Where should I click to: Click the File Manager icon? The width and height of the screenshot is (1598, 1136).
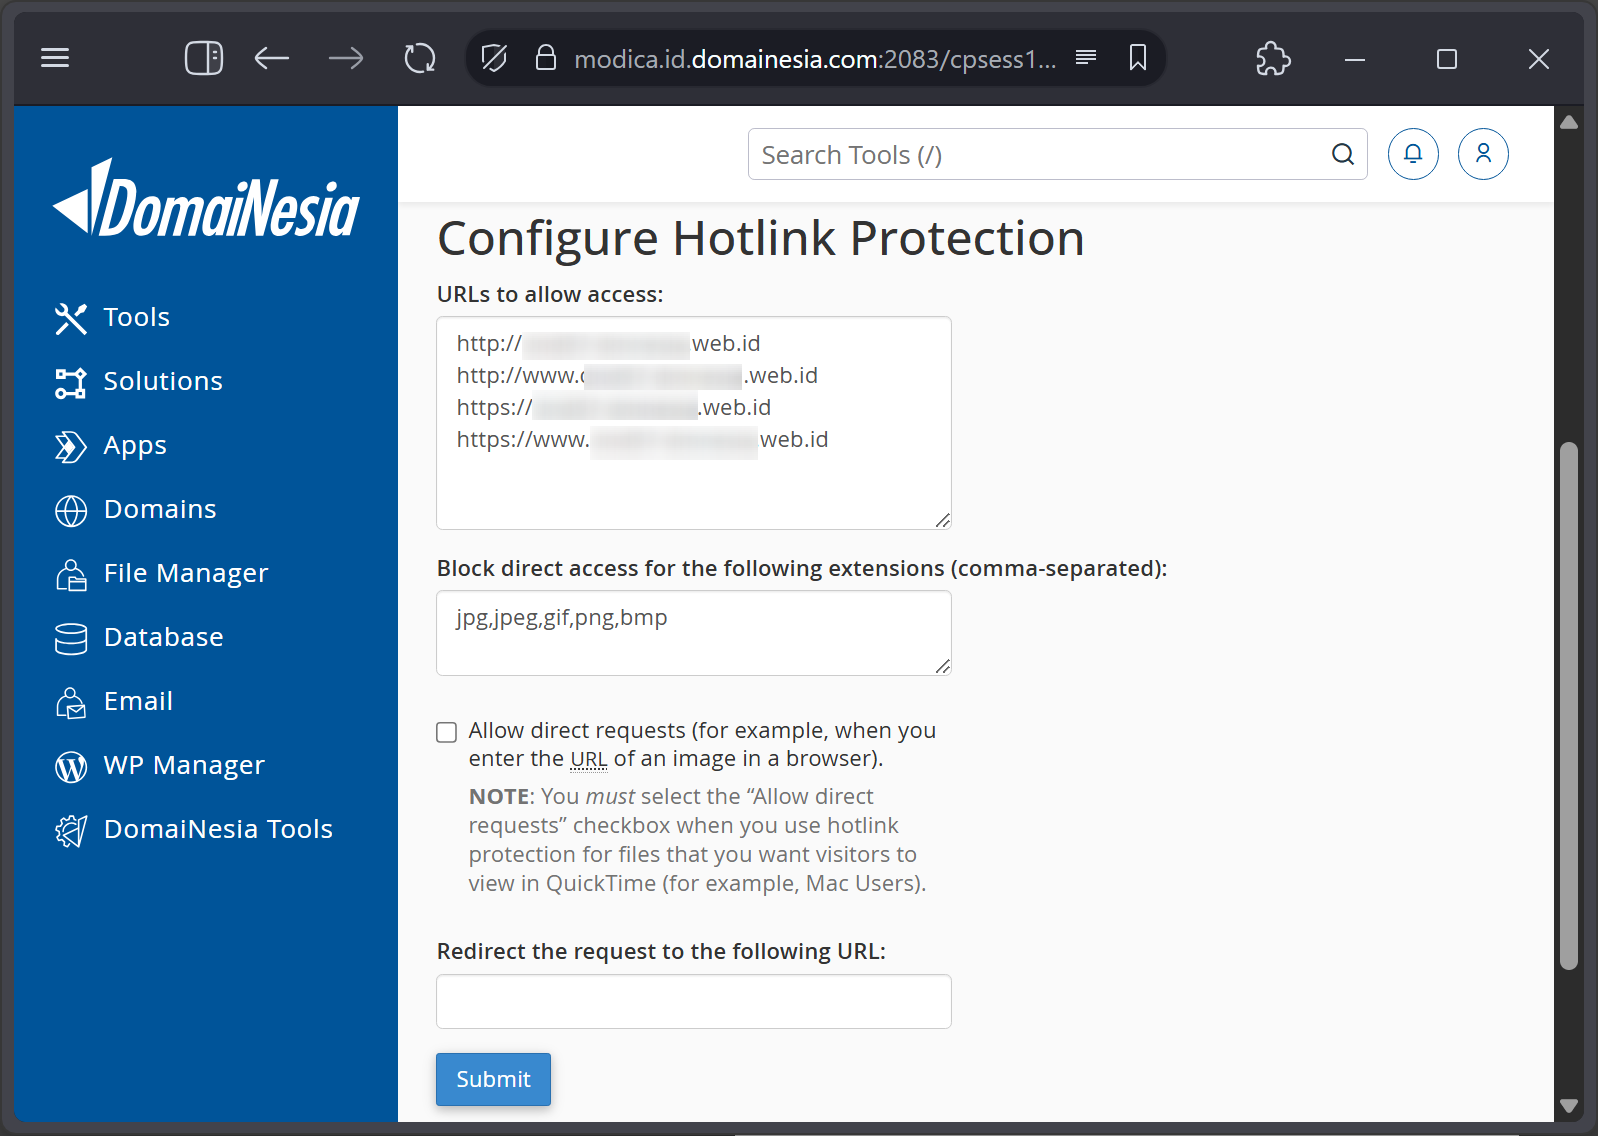pos(71,574)
